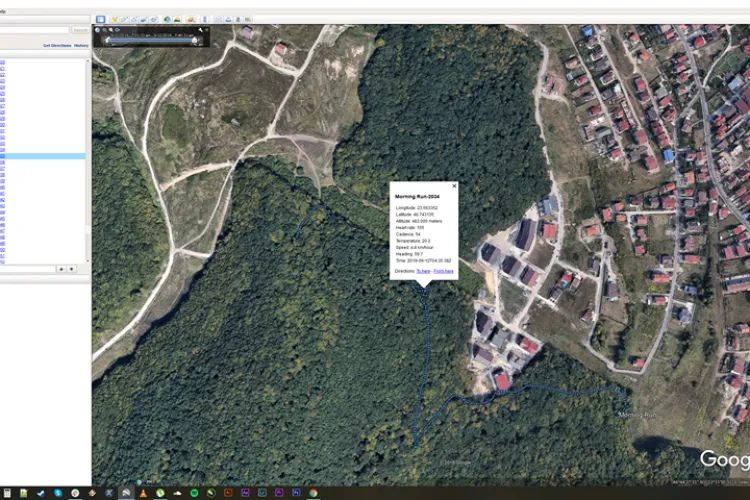The width and height of the screenshot is (750, 500).
Task: Open the planets switcher dropdown
Action: point(190,19)
